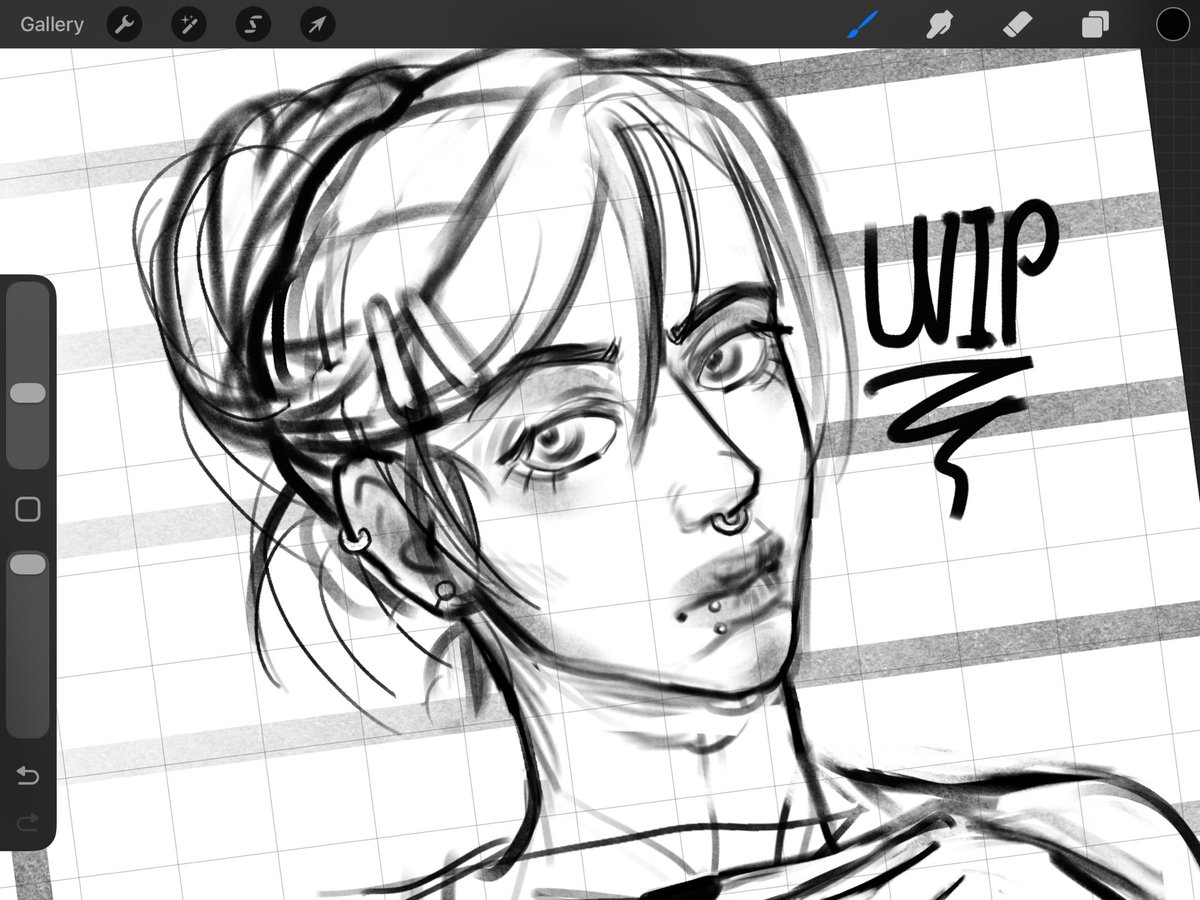The image size is (1200, 900).
Task: Open the Gallery view
Action: (52, 24)
